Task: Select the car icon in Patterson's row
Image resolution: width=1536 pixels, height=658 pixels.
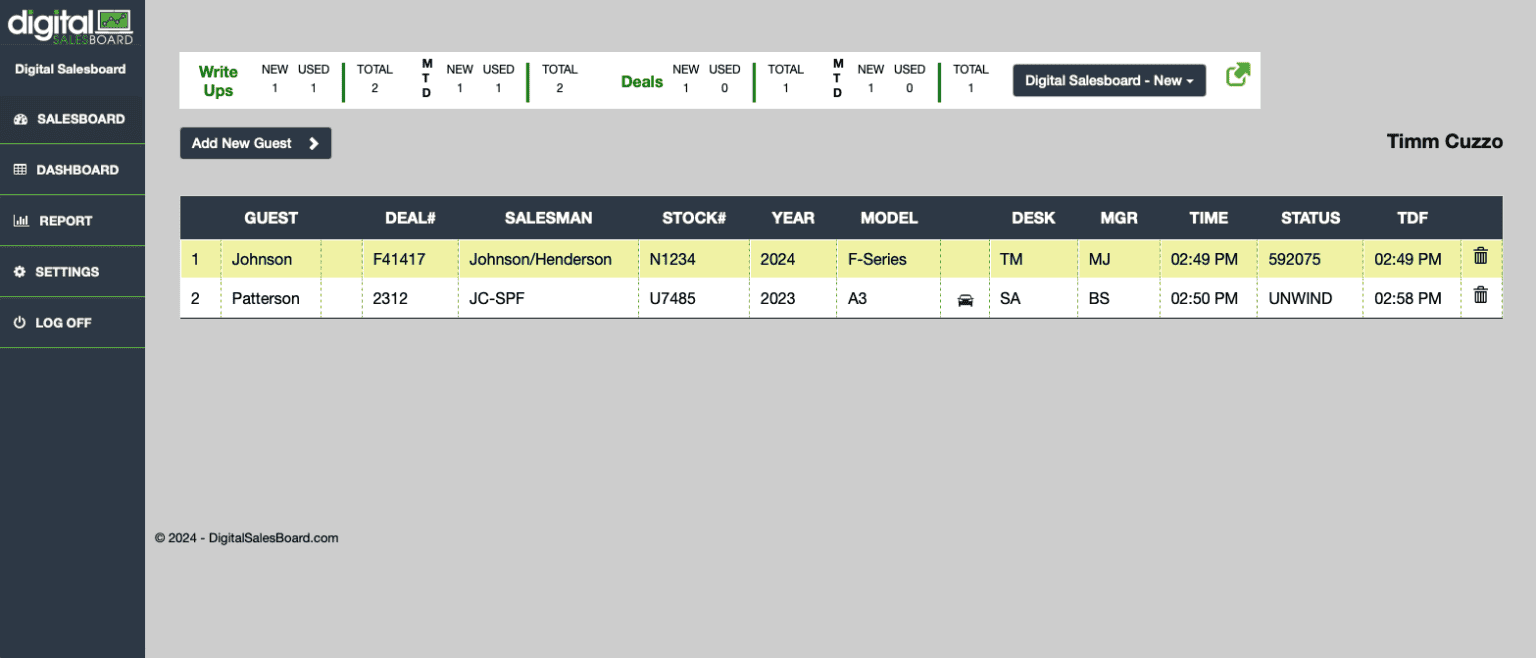Action: point(965,299)
